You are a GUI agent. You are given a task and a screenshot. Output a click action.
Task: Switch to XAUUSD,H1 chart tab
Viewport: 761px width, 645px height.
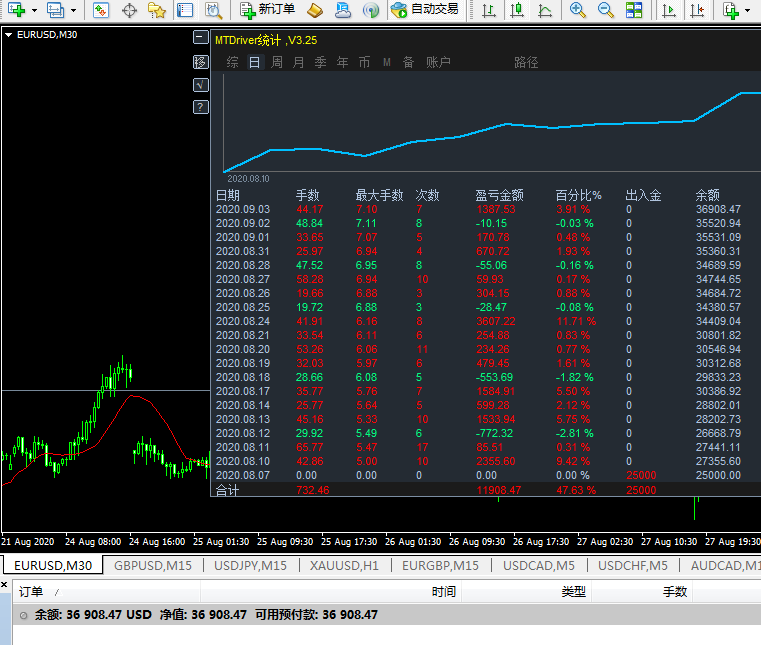[344, 565]
